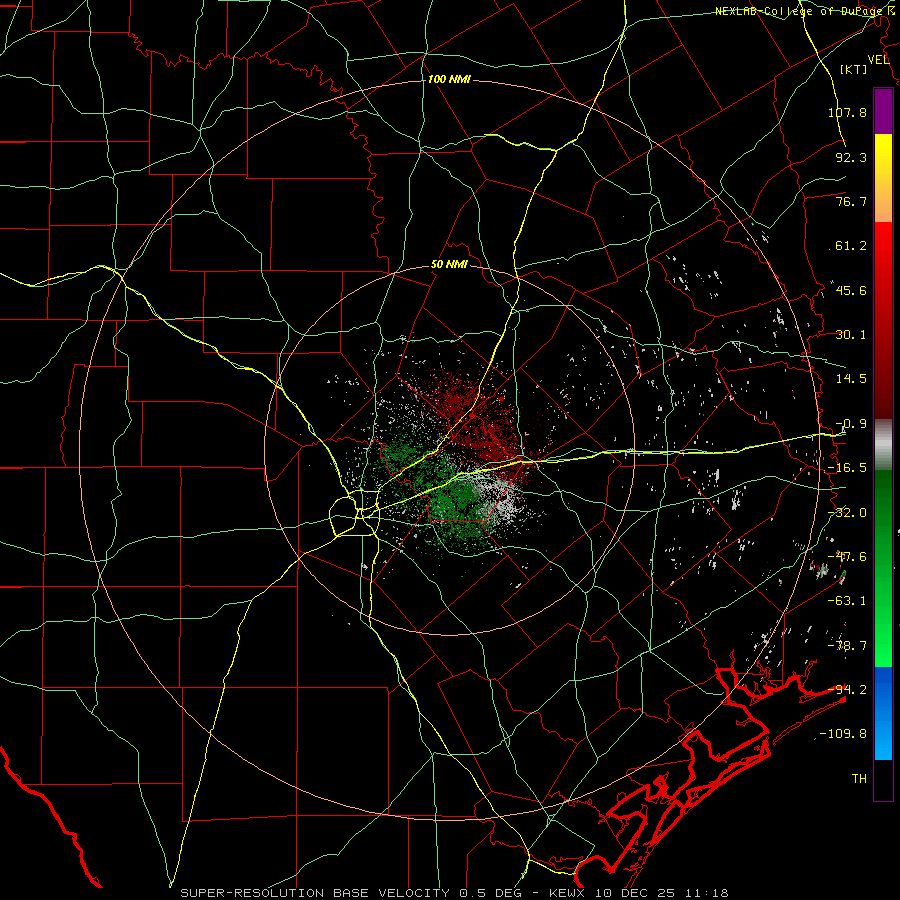Pick the green segment of the color bar

pyautogui.click(x=883, y=568)
